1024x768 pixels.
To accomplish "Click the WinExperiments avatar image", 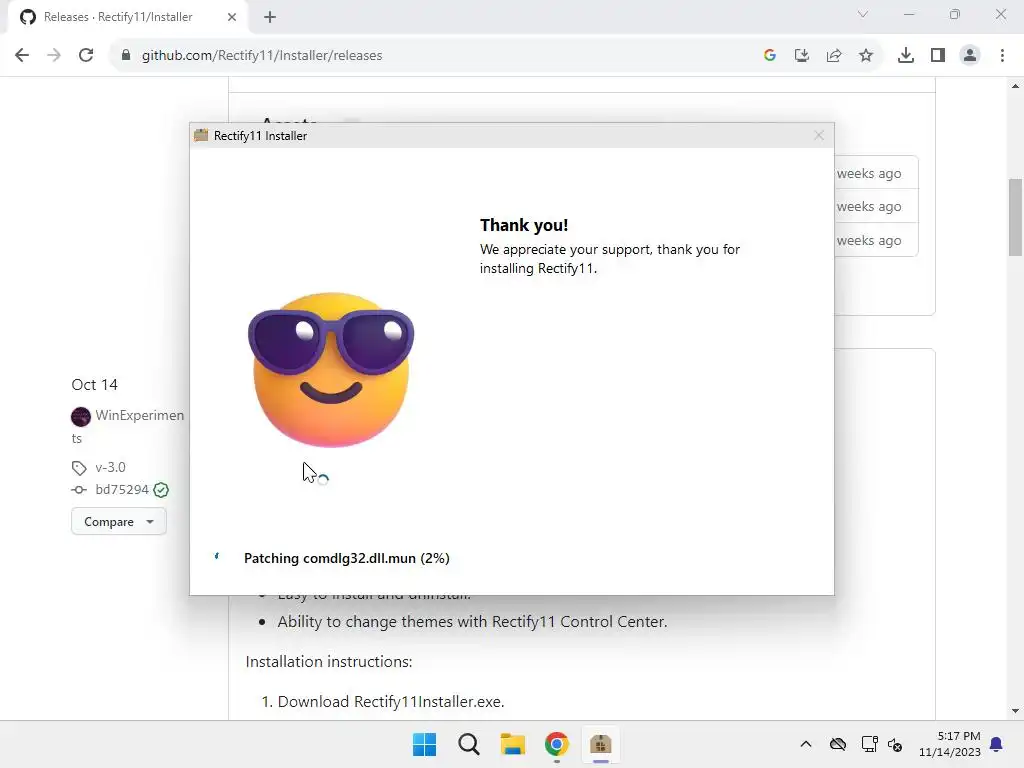I will pos(81,416).
